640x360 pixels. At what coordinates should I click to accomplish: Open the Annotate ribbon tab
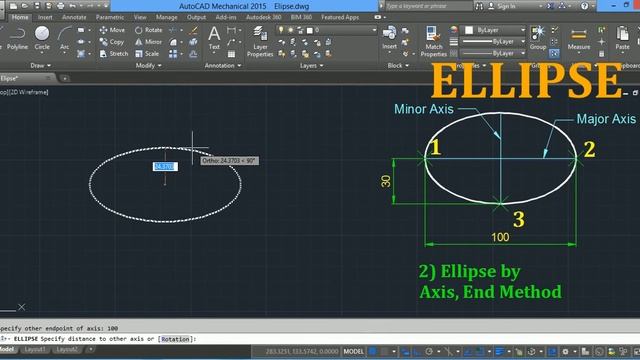point(74,17)
